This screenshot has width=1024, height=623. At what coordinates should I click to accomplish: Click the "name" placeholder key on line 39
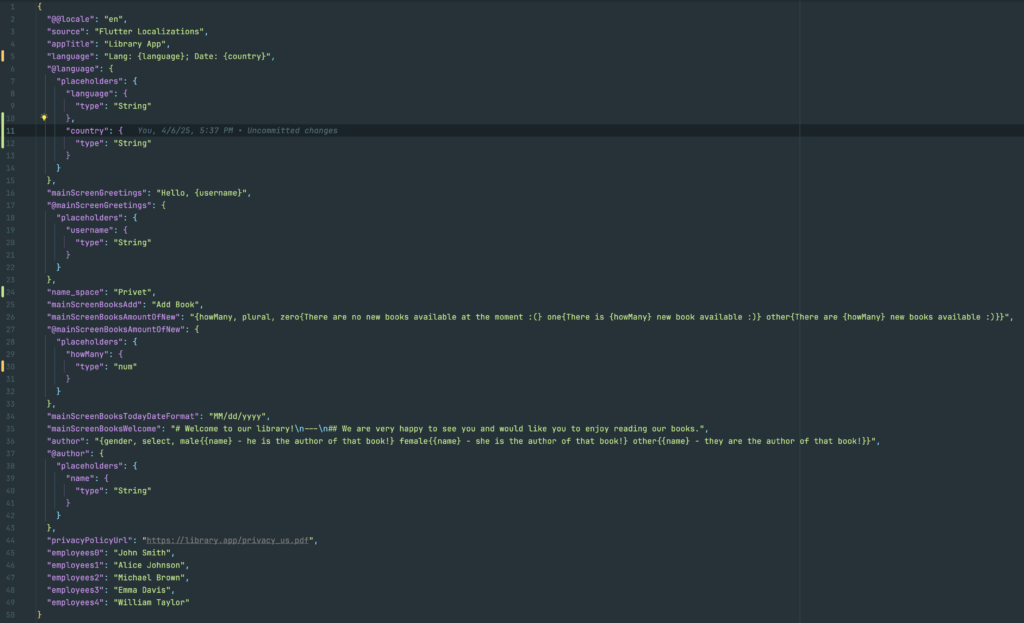80,478
